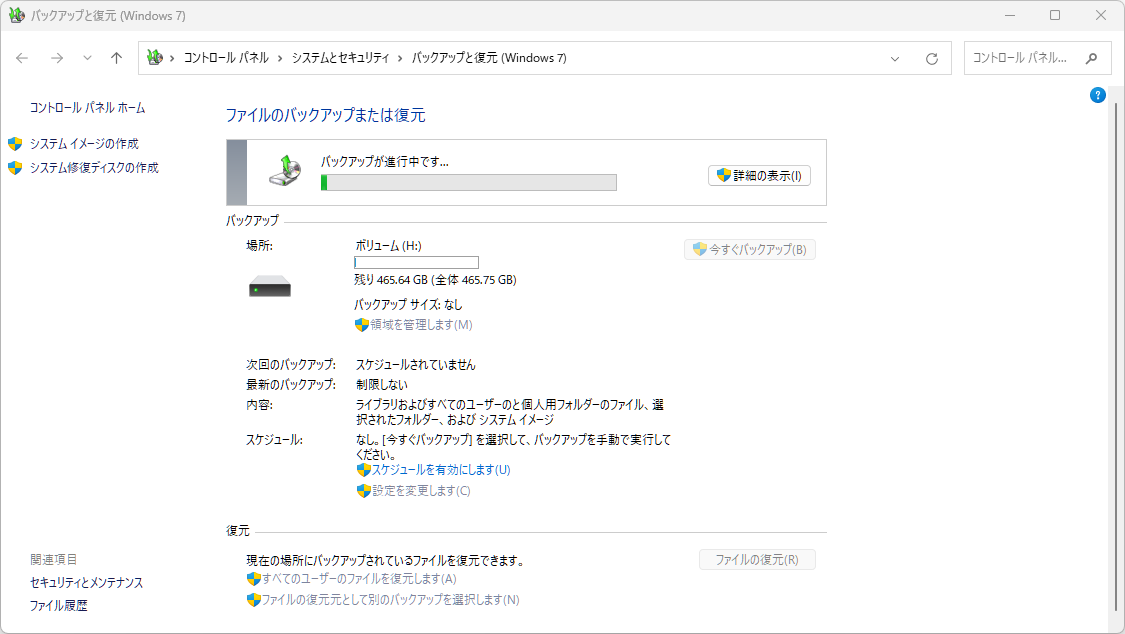Open システム修復ディスクの作成
The image size is (1125, 634).
pos(94,168)
